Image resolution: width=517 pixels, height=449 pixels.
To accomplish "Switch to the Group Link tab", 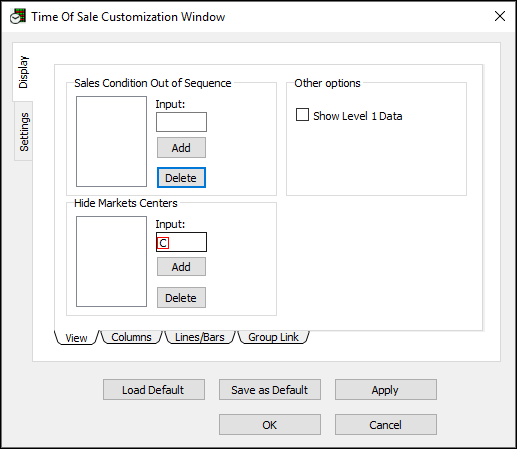I will (x=273, y=337).
